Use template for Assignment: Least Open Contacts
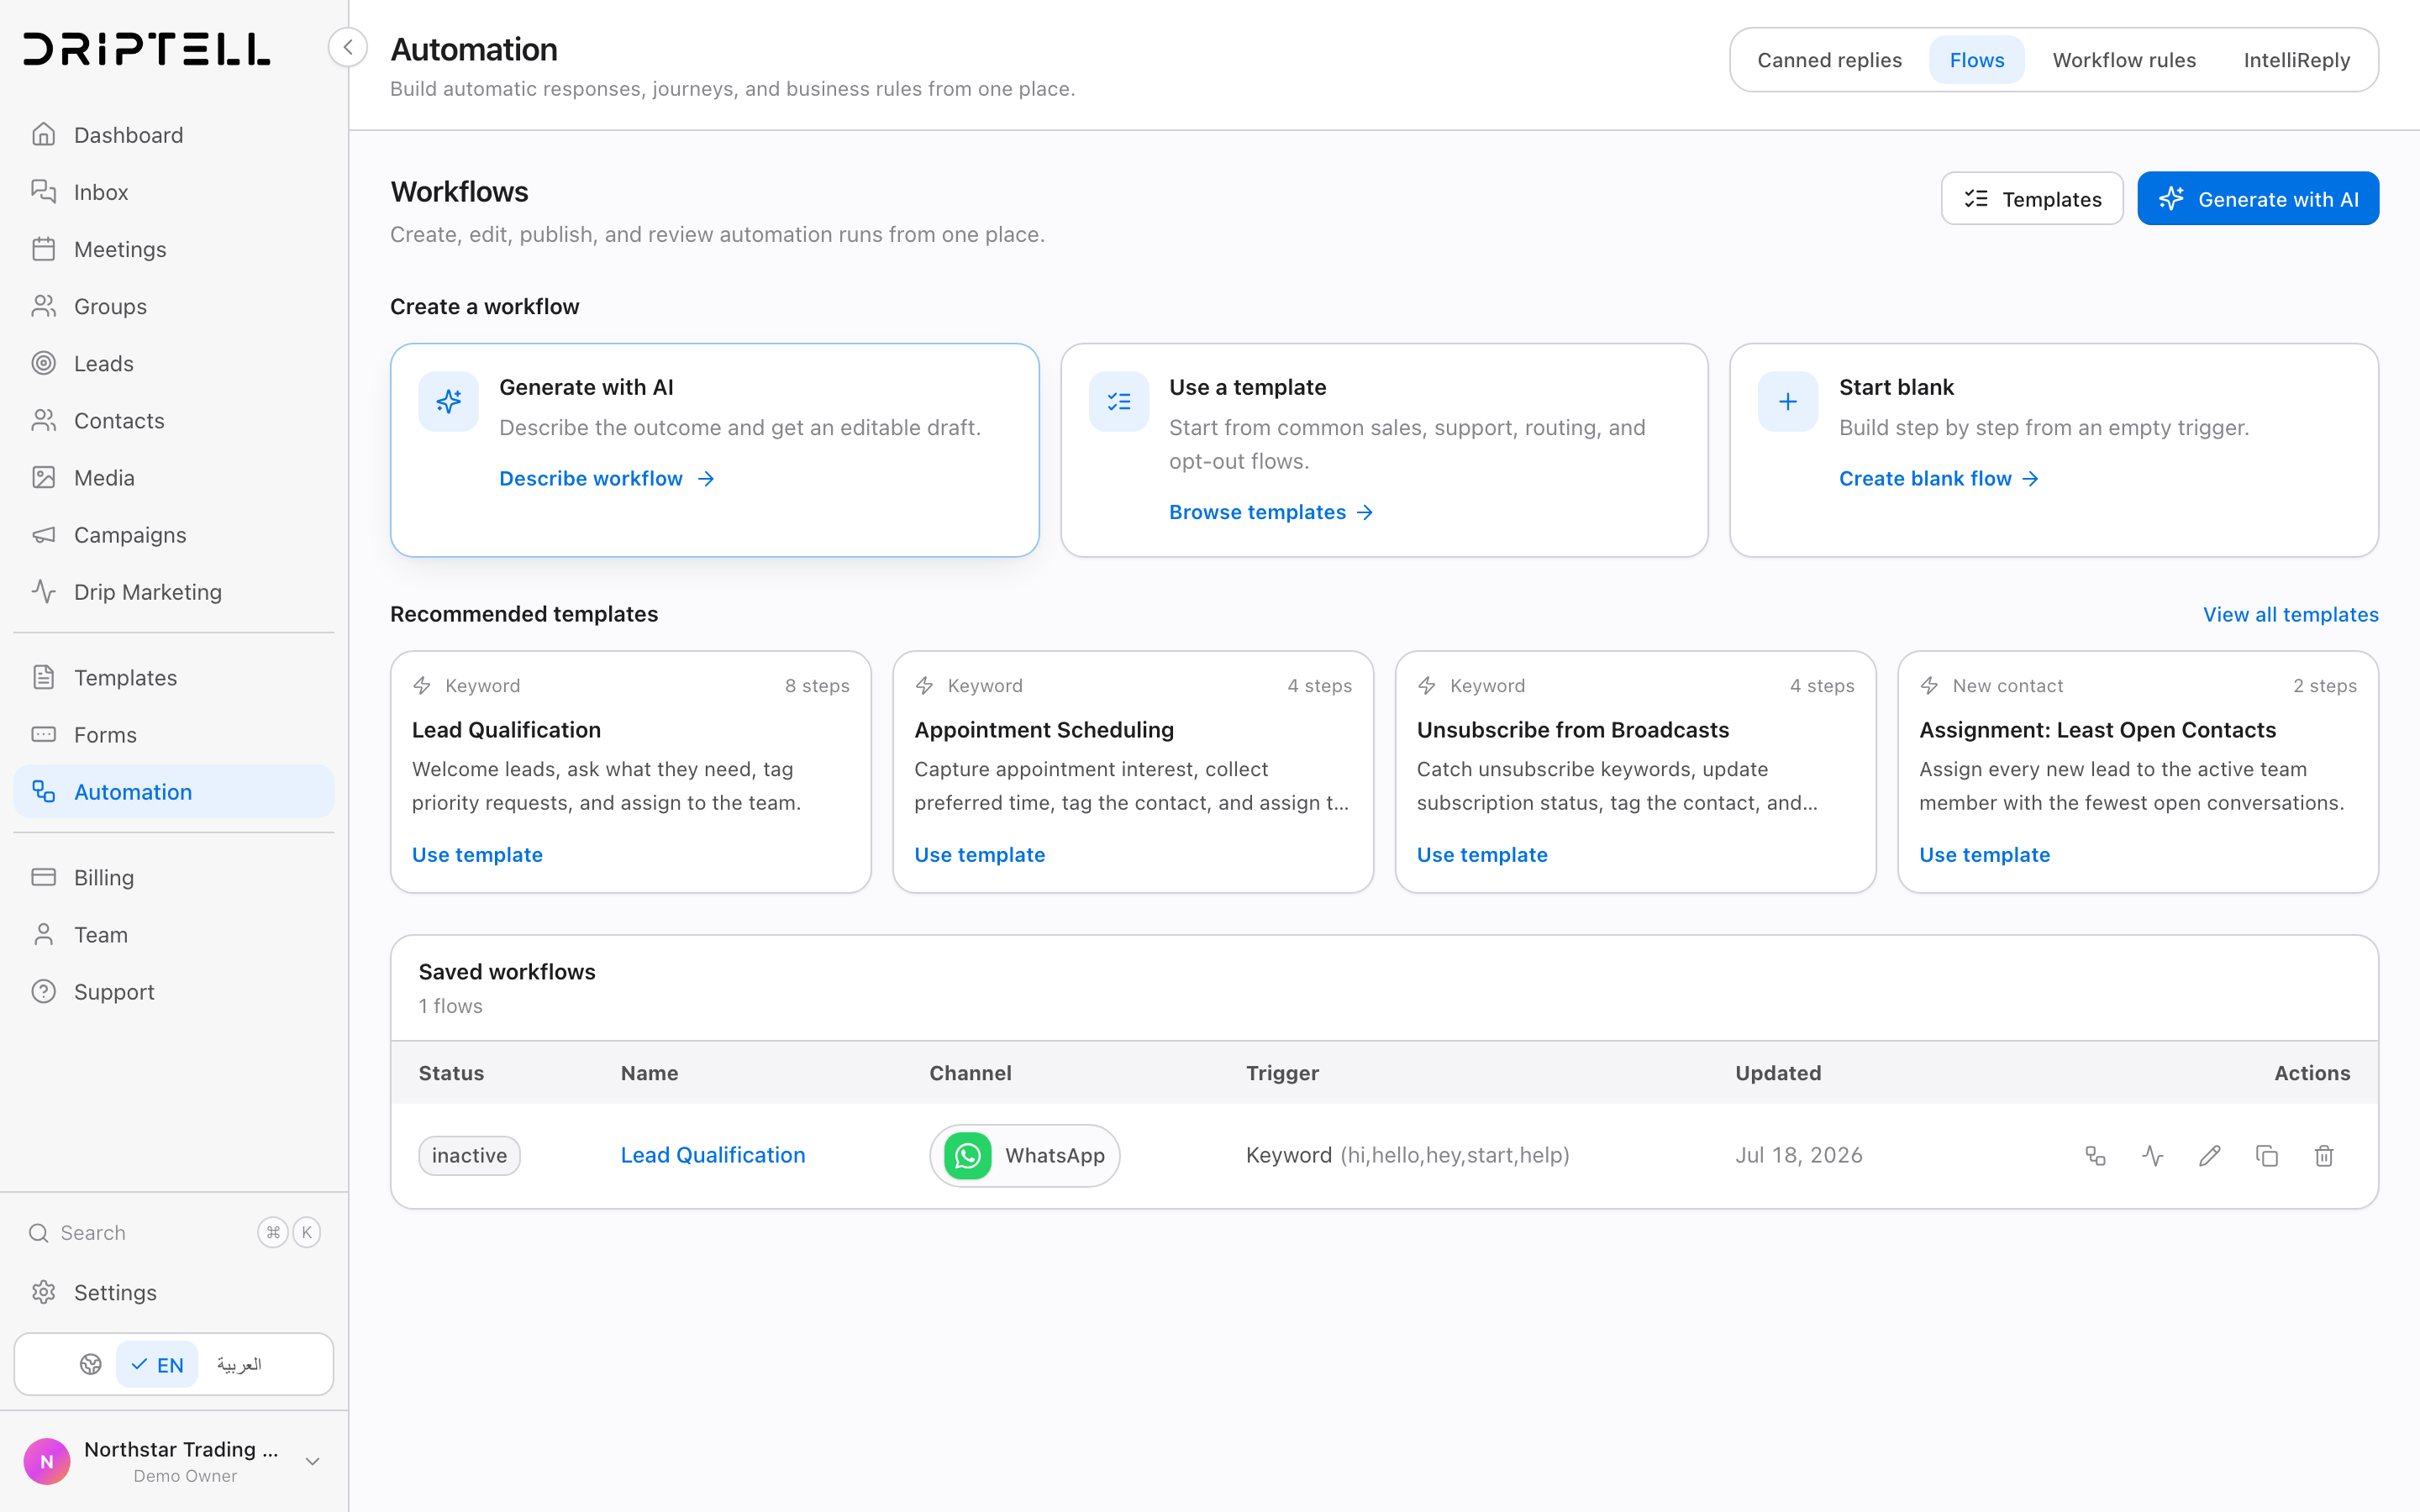Screen dimensions: 2420x1512 (1984, 855)
